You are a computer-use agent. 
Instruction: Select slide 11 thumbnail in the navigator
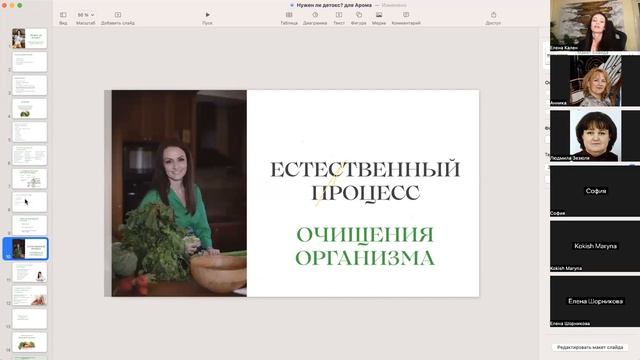(29, 272)
